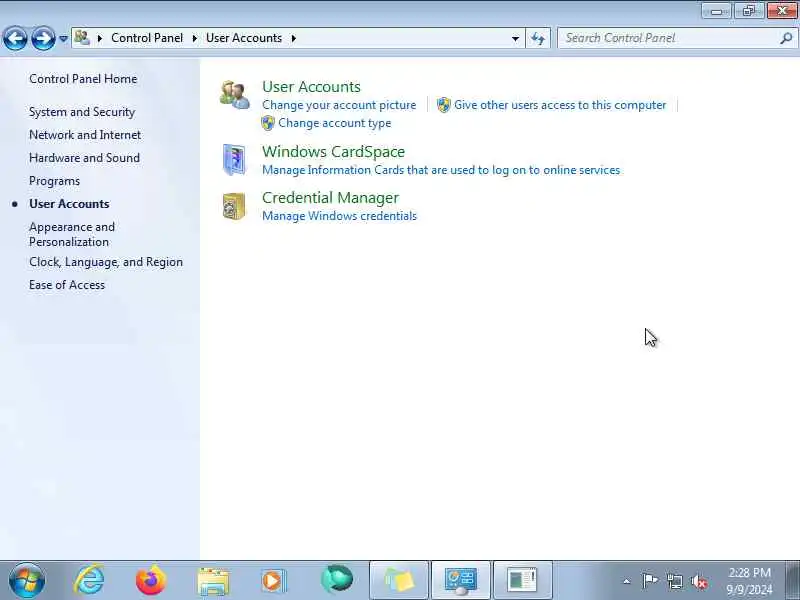The width and height of the screenshot is (800, 600).
Task: Show hidden system tray icons arrow
Action: coord(627,581)
